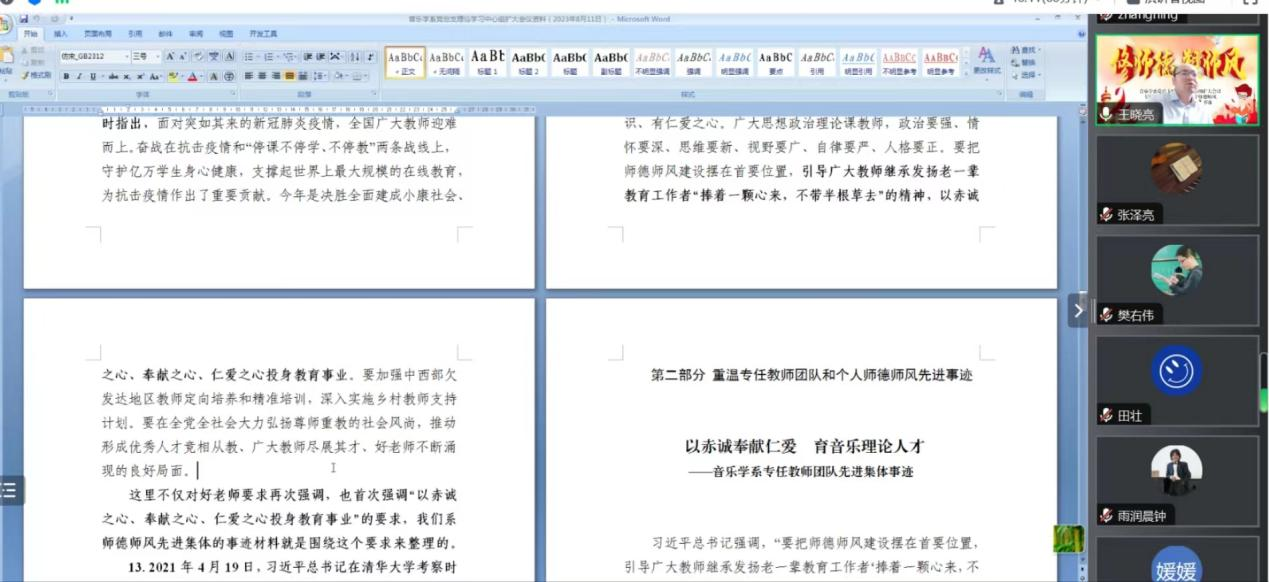This screenshot has height=582, width=1269.
Task: Switch to the Insert ribbon tab
Action: pyautogui.click(x=61, y=33)
